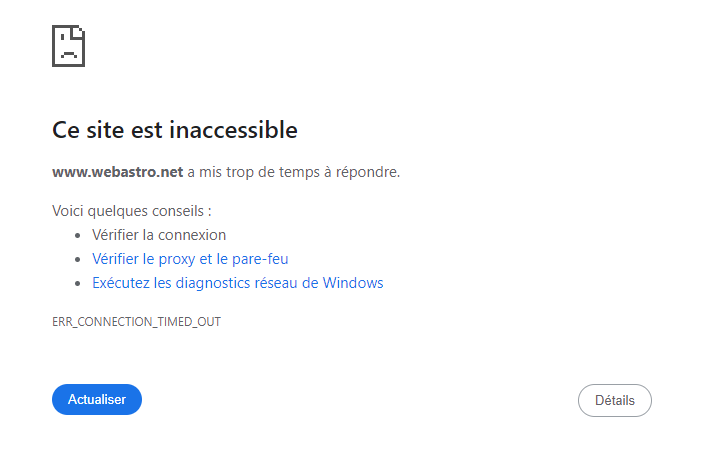Click the bullet before the proxy link

tap(78, 260)
